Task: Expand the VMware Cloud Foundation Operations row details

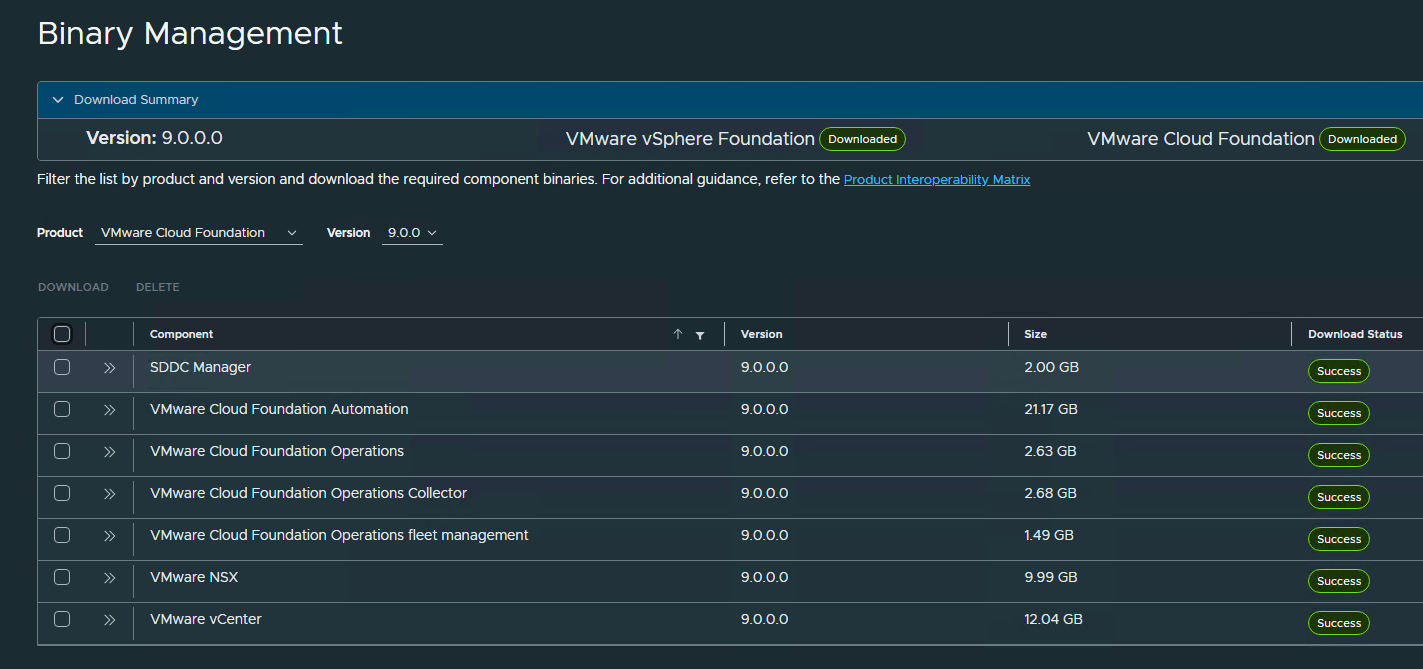Action: click(x=110, y=452)
